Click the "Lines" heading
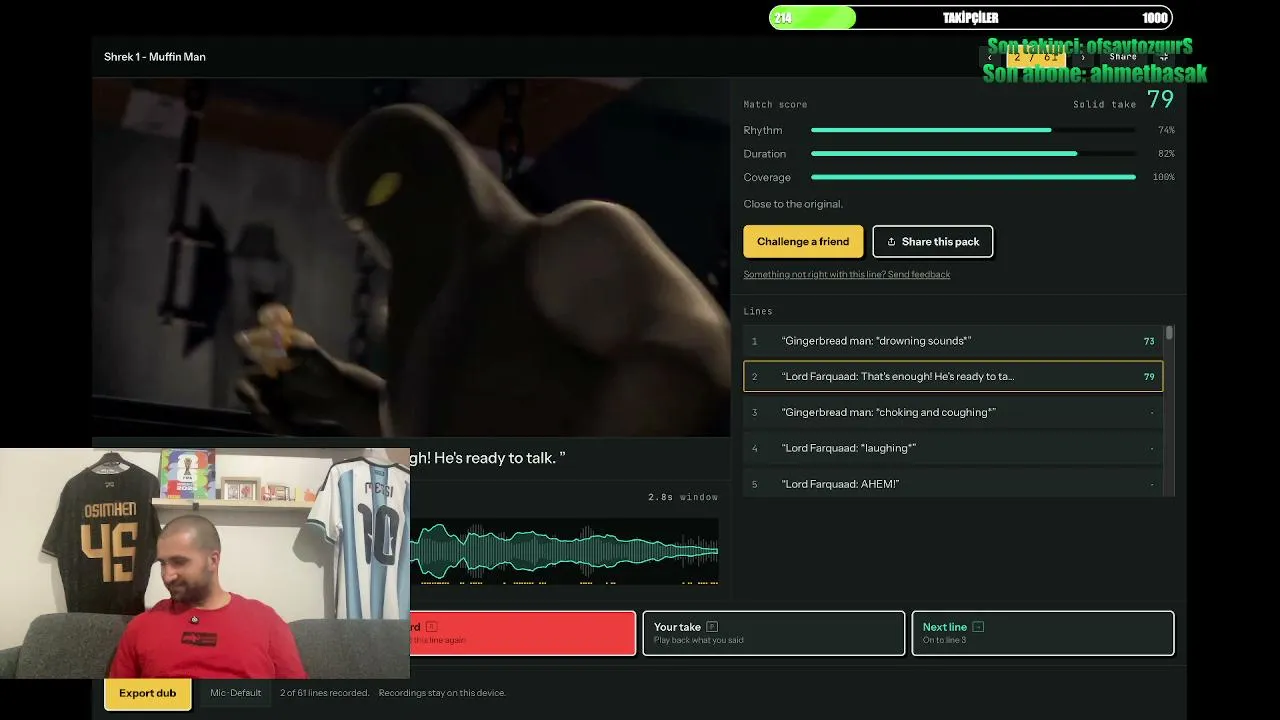 [x=758, y=311]
